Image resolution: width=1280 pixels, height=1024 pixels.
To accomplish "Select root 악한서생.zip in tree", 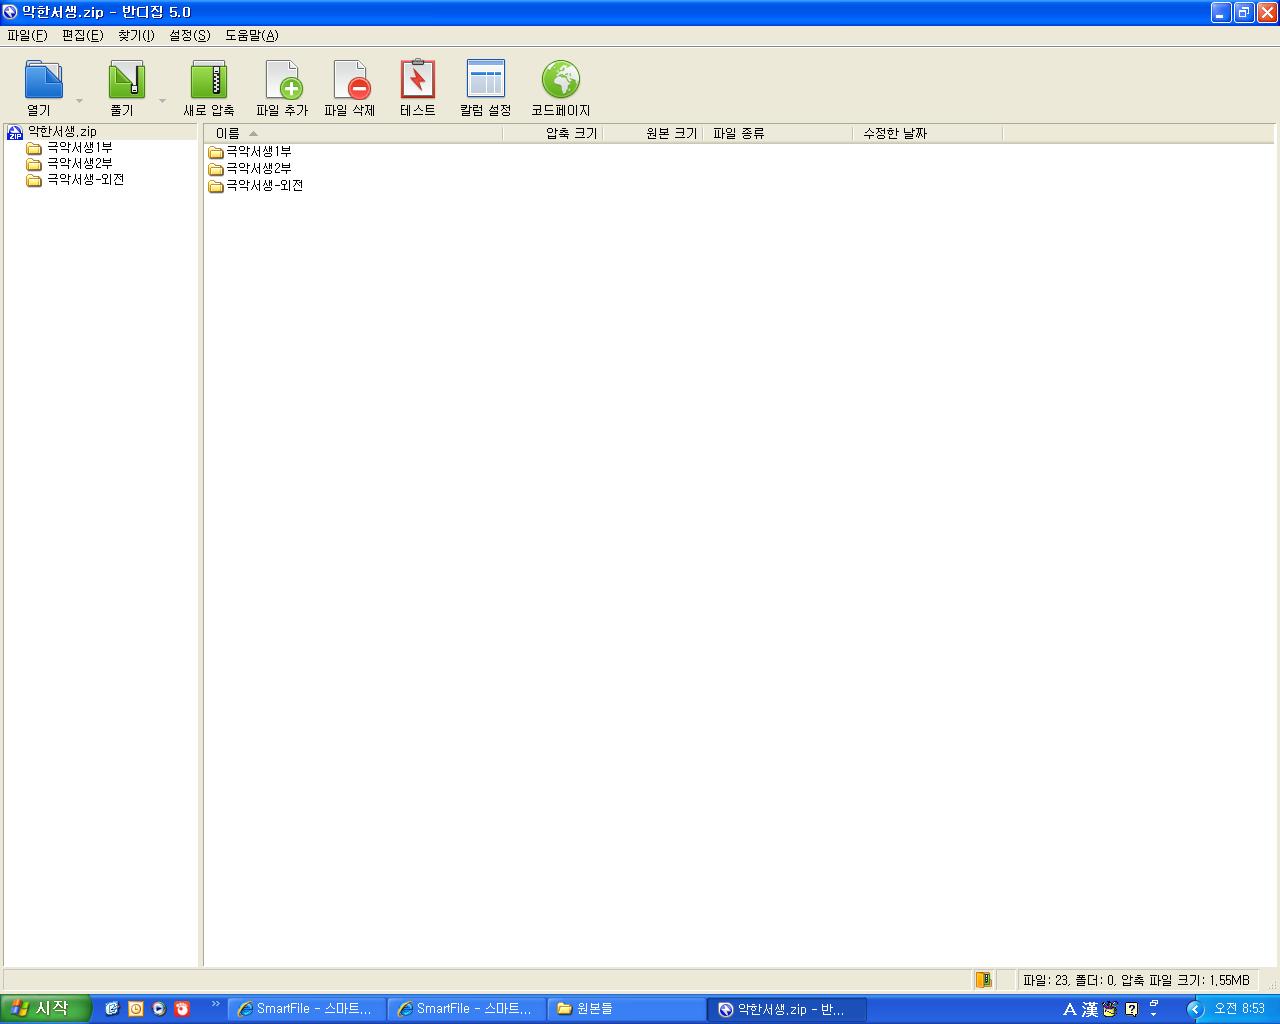I will pos(62,131).
